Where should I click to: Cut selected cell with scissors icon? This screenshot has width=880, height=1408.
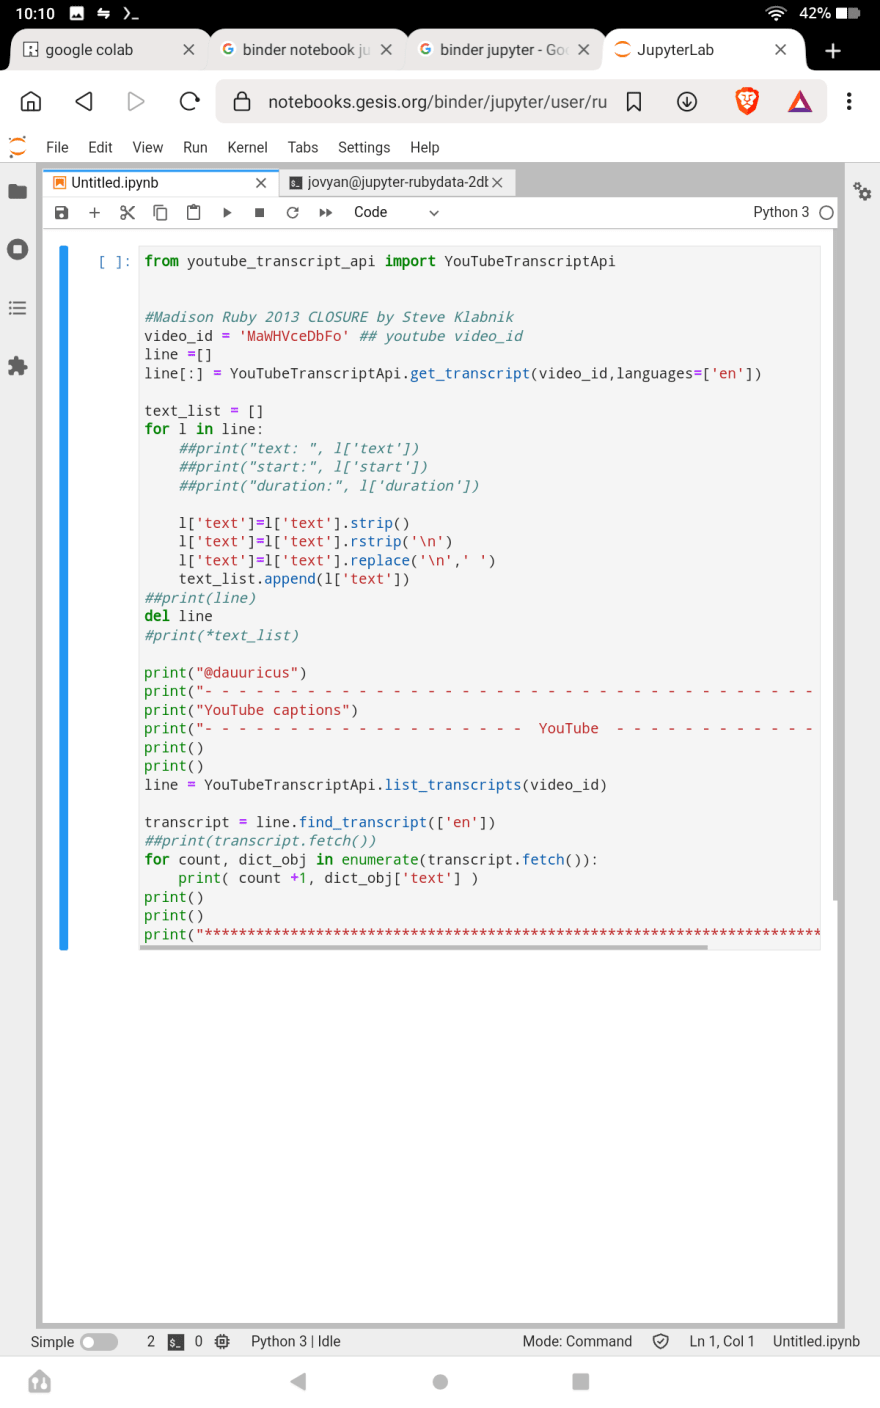coord(127,213)
